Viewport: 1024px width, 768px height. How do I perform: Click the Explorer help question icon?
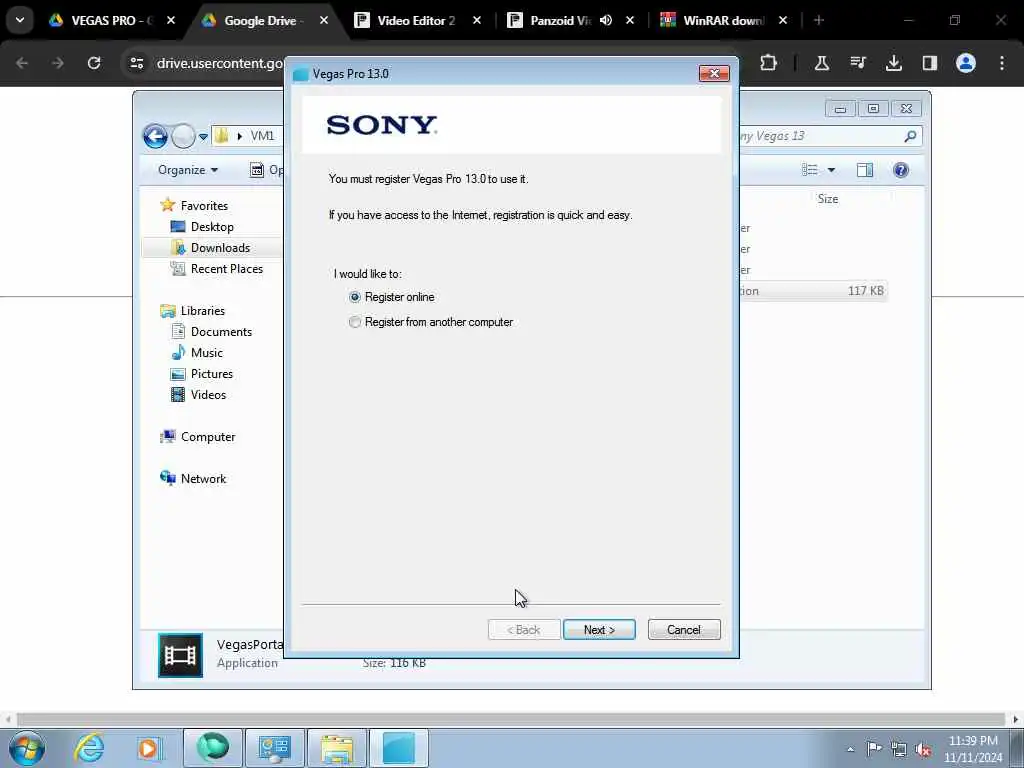click(901, 170)
